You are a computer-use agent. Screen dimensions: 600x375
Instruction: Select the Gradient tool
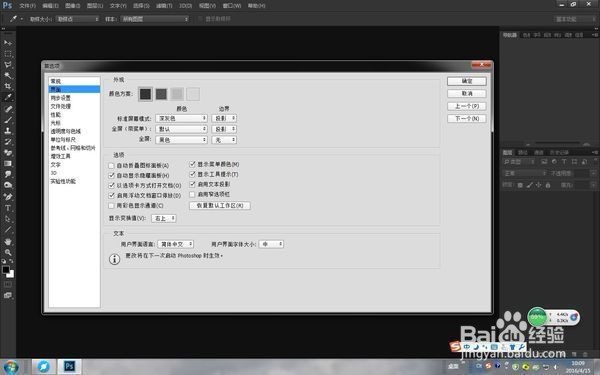point(8,163)
